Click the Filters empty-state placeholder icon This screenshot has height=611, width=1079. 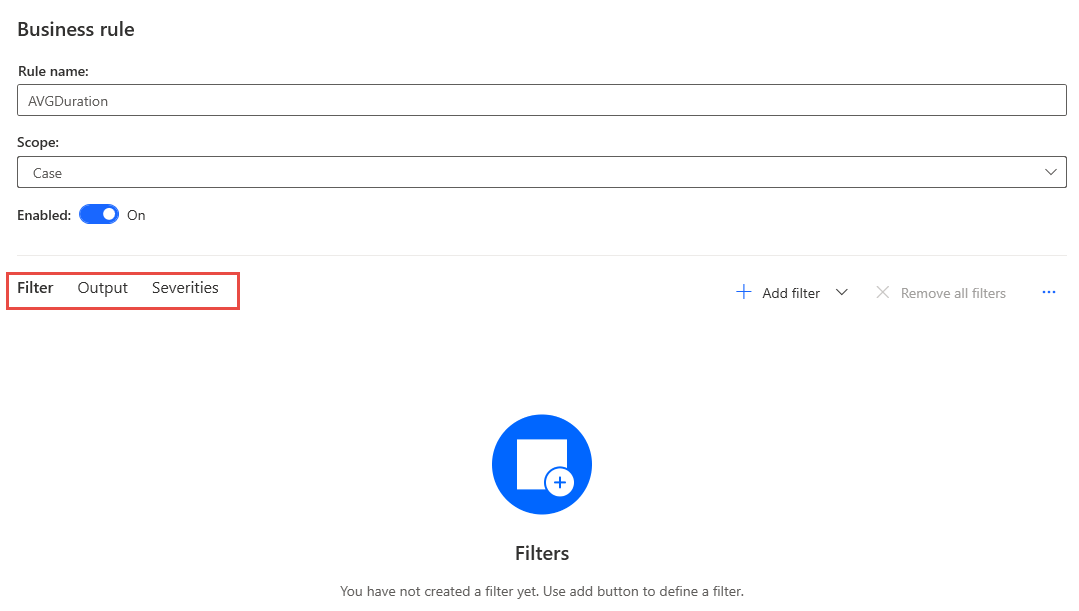541,464
